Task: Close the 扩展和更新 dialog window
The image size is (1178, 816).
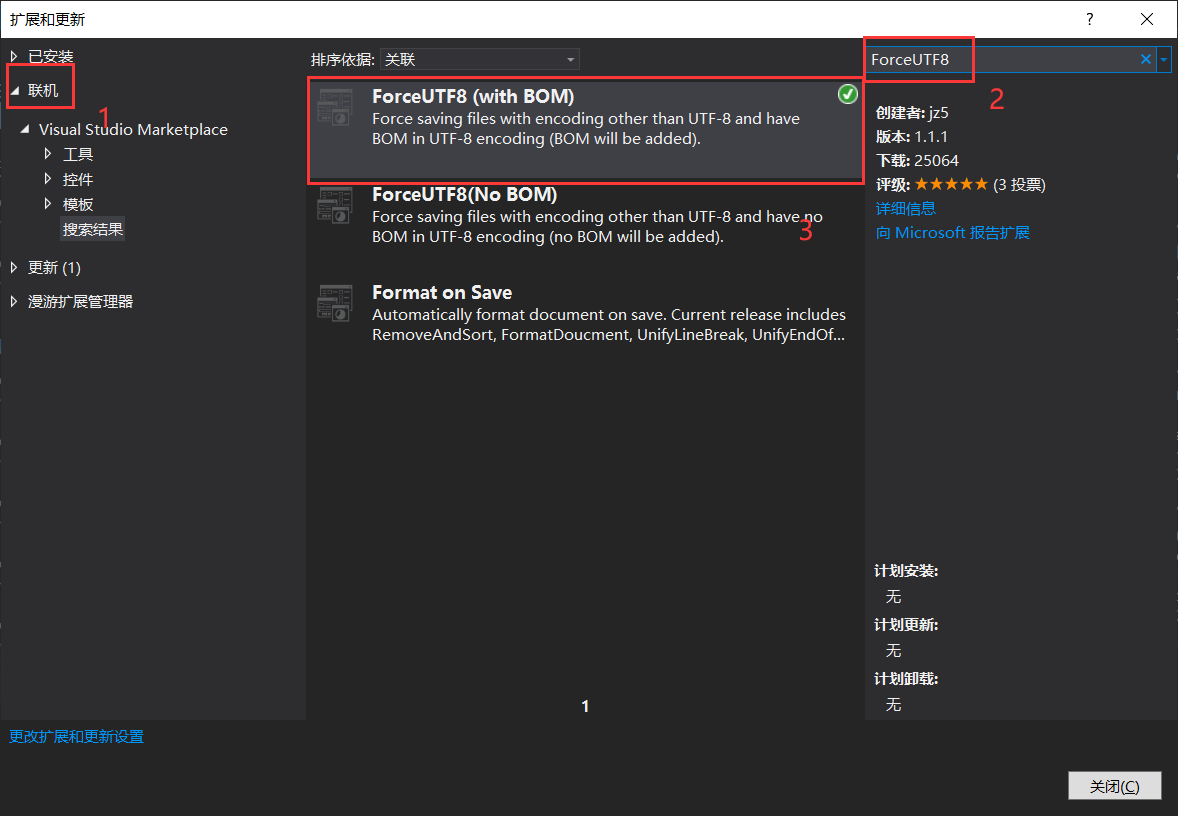Action: 1146,19
